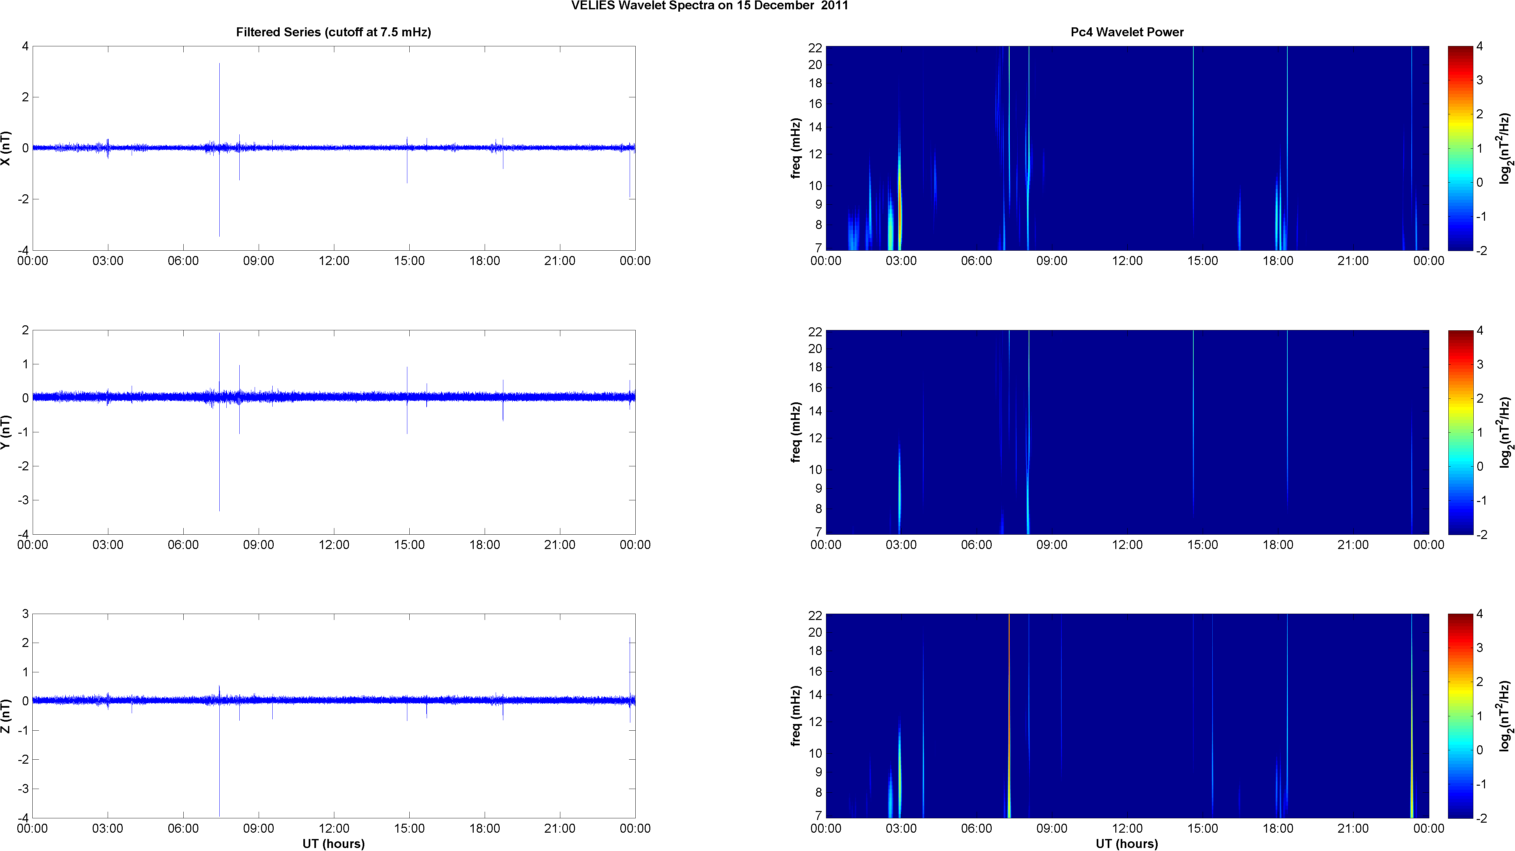Click the UT (hours) label under bottom wavelet spectrum
This screenshot has height=851, width=1515.
point(1127,844)
